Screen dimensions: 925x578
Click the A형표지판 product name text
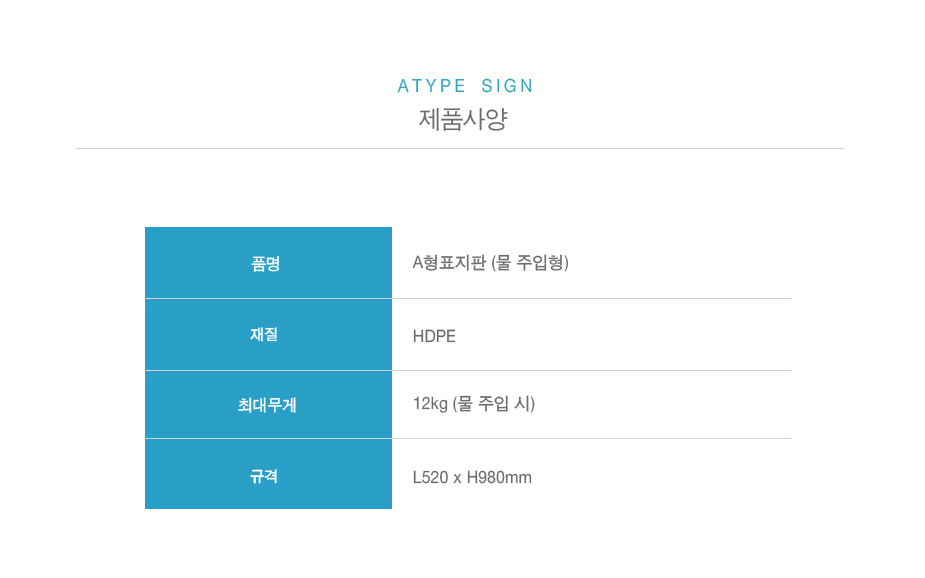(449, 263)
